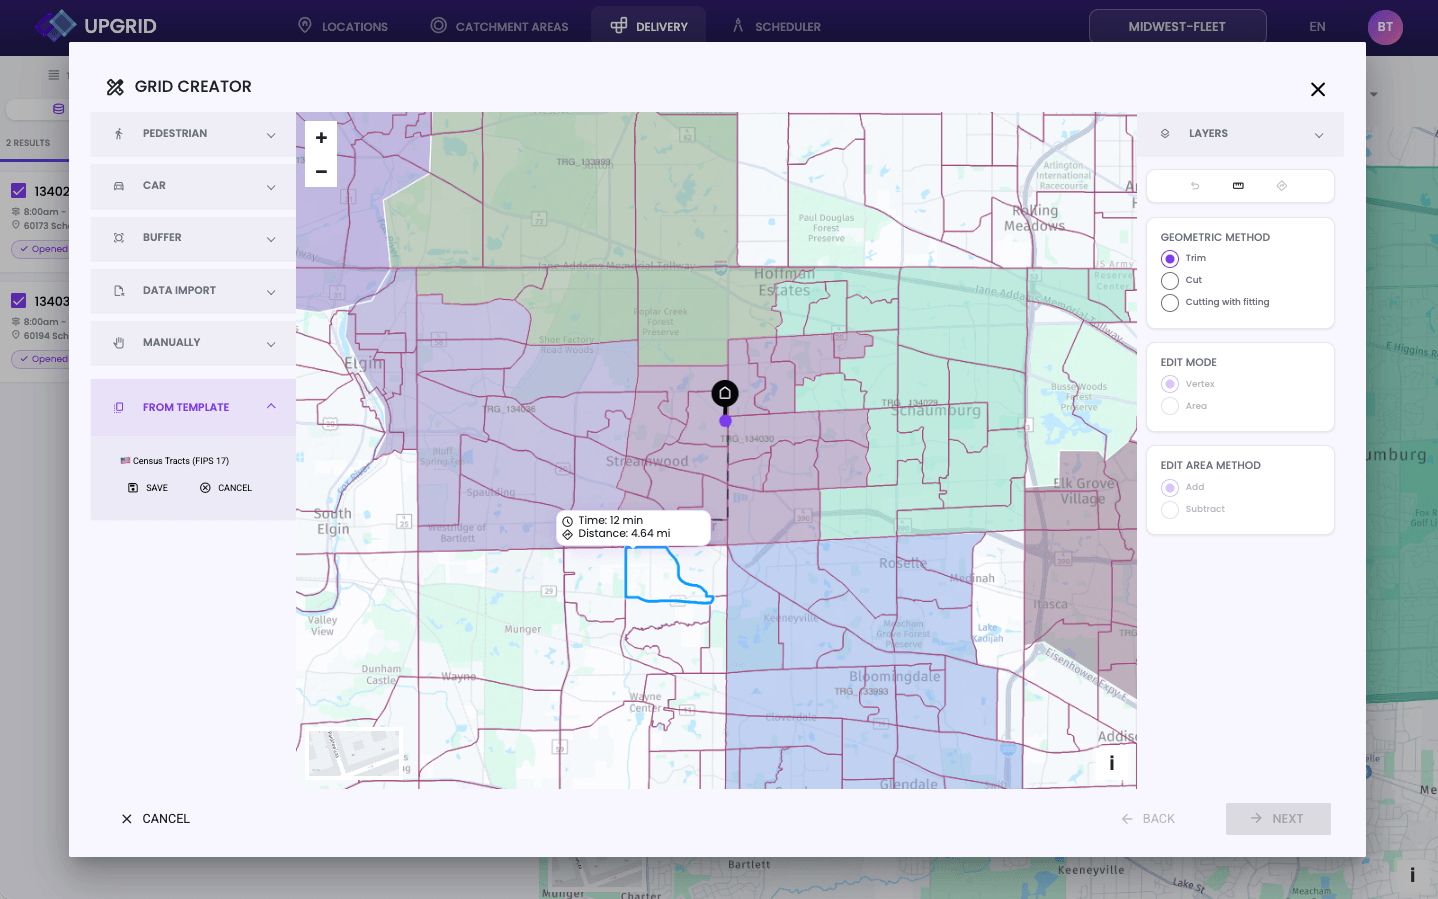Toggle checkbox for 13403 in background list
The image size is (1438, 899).
18,300
